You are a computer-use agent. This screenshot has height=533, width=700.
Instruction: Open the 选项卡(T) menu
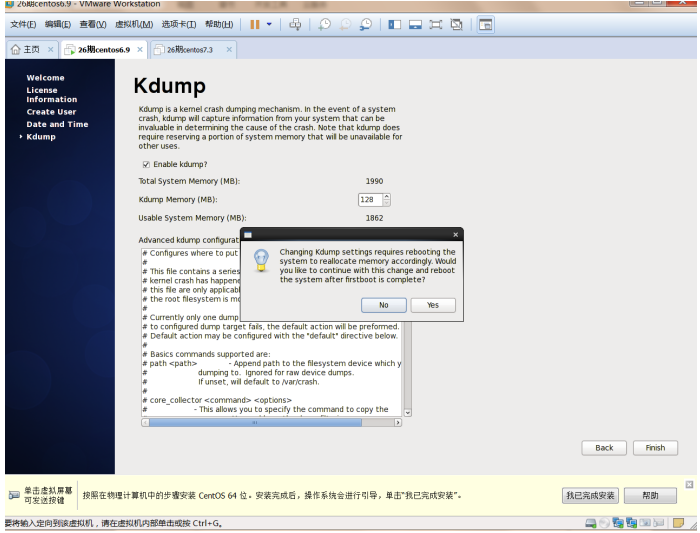[179, 25]
